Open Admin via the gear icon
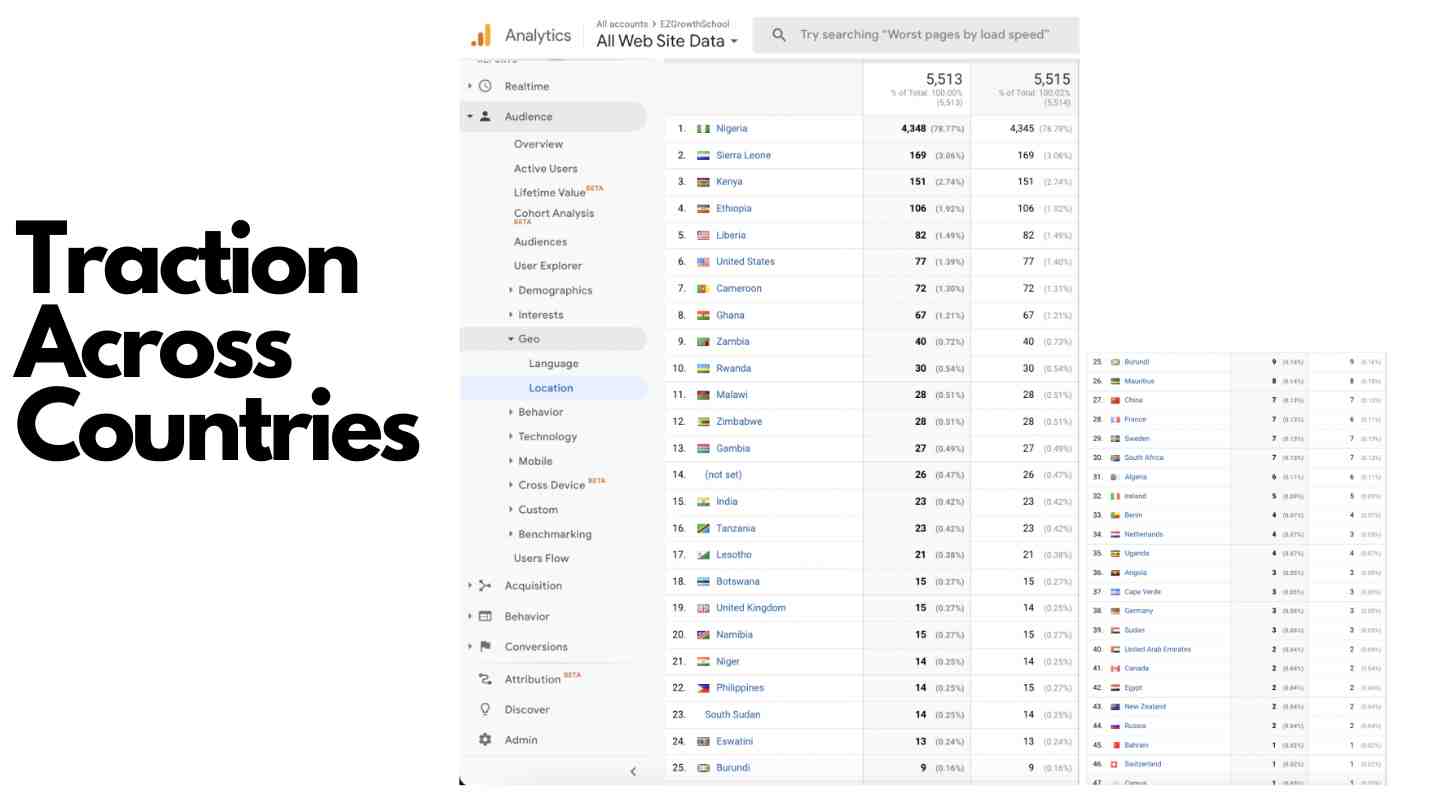This screenshot has height=810, width=1440. click(485, 740)
